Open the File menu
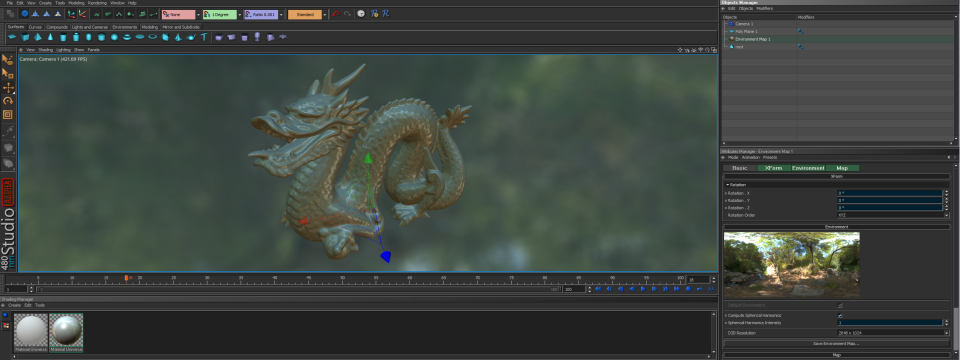Screen dimensions: 960x360 tap(9, 3)
